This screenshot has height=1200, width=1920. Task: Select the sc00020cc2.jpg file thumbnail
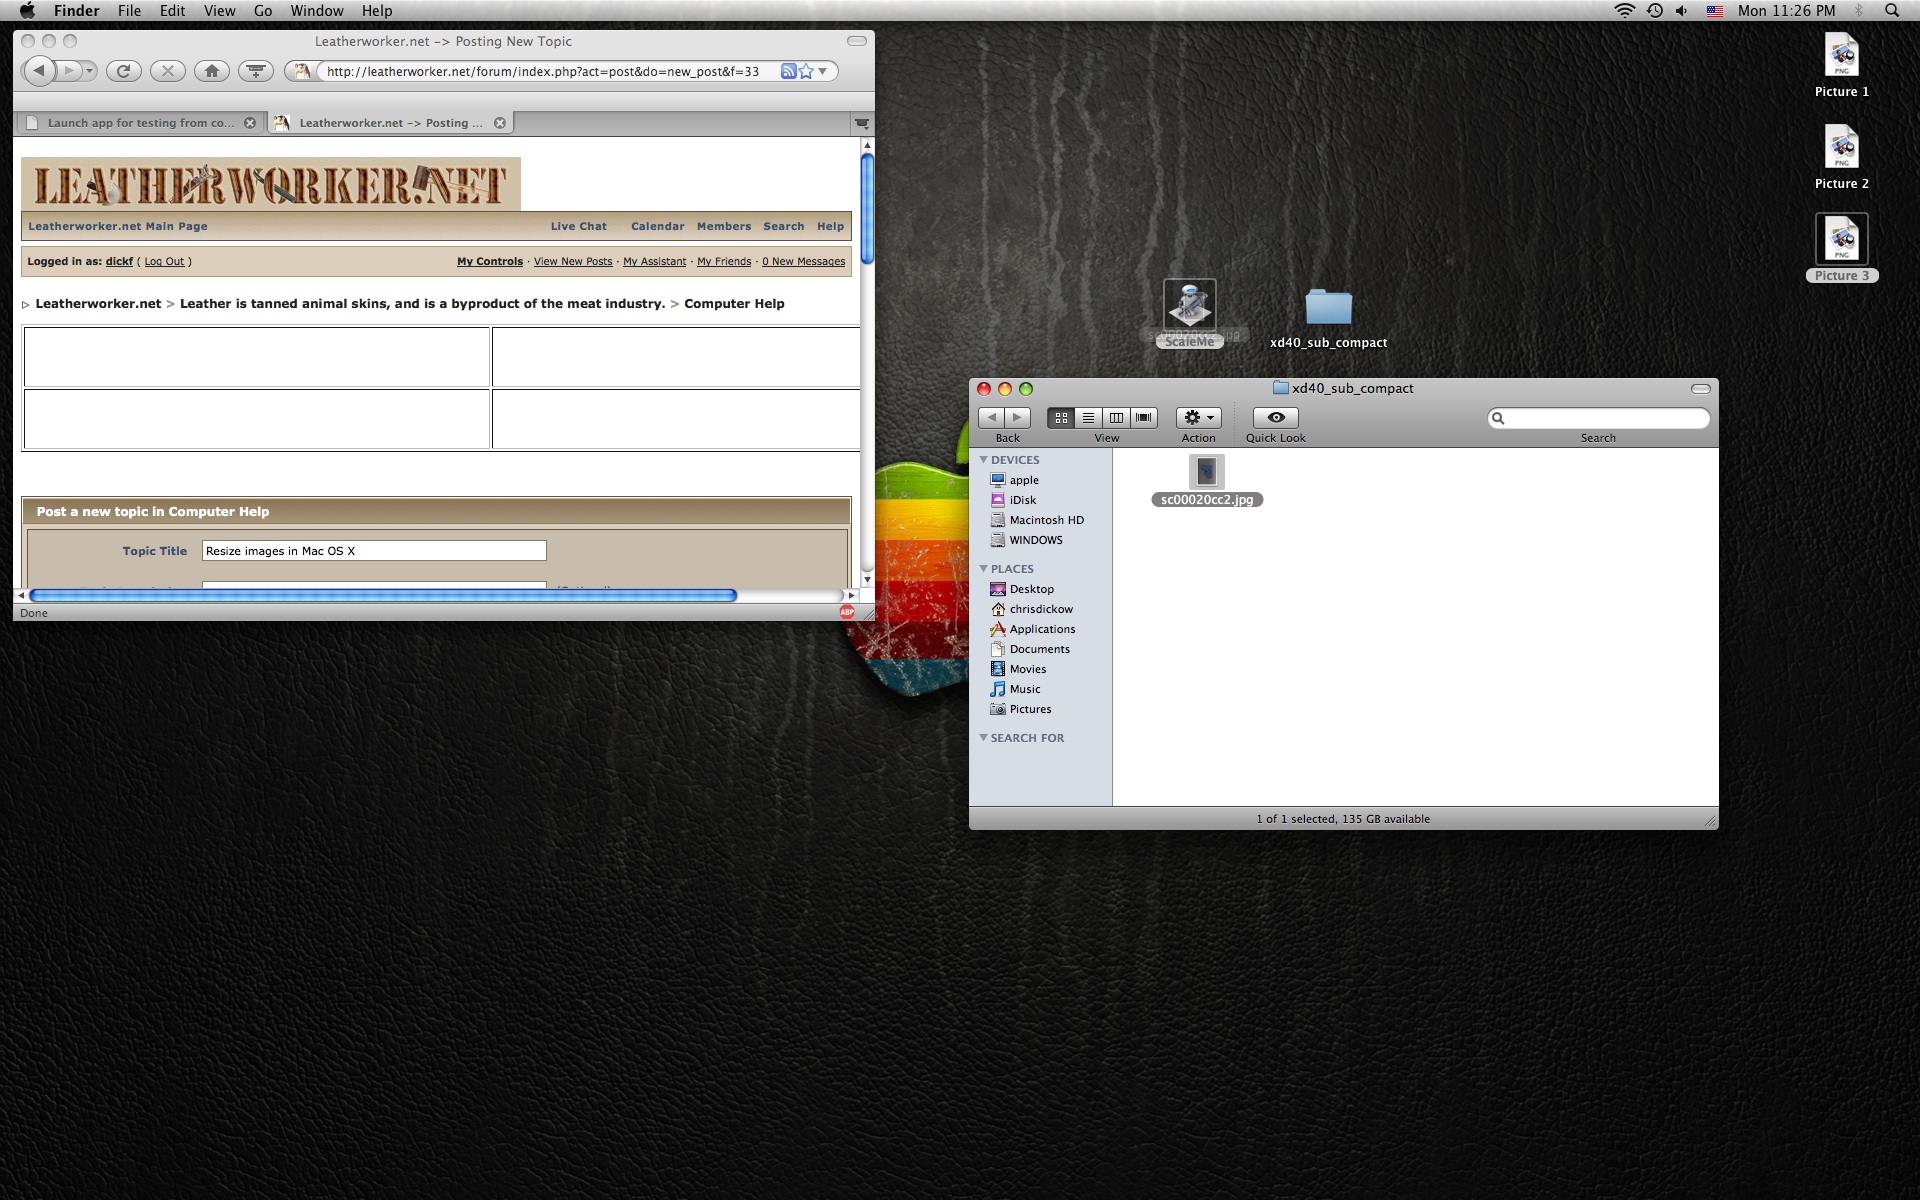(x=1206, y=472)
